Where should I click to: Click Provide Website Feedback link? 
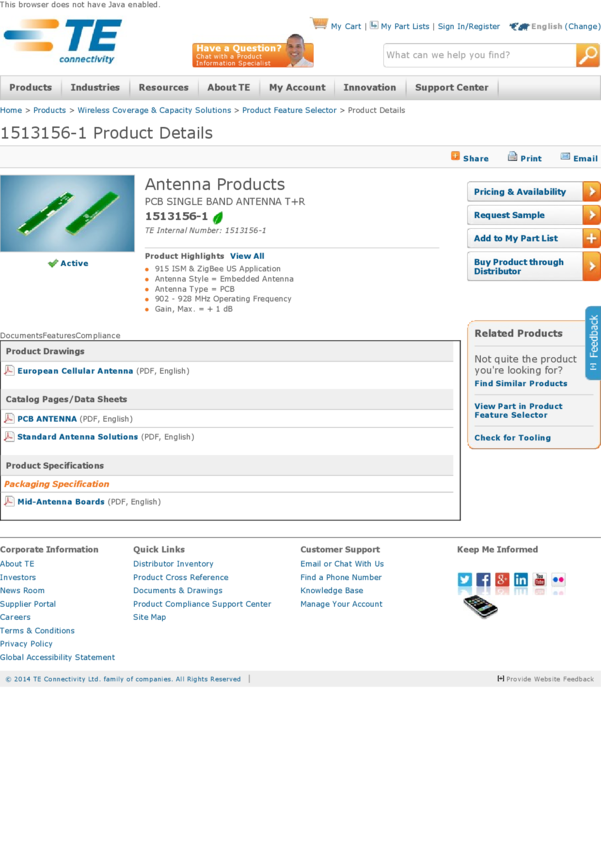click(546, 679)
